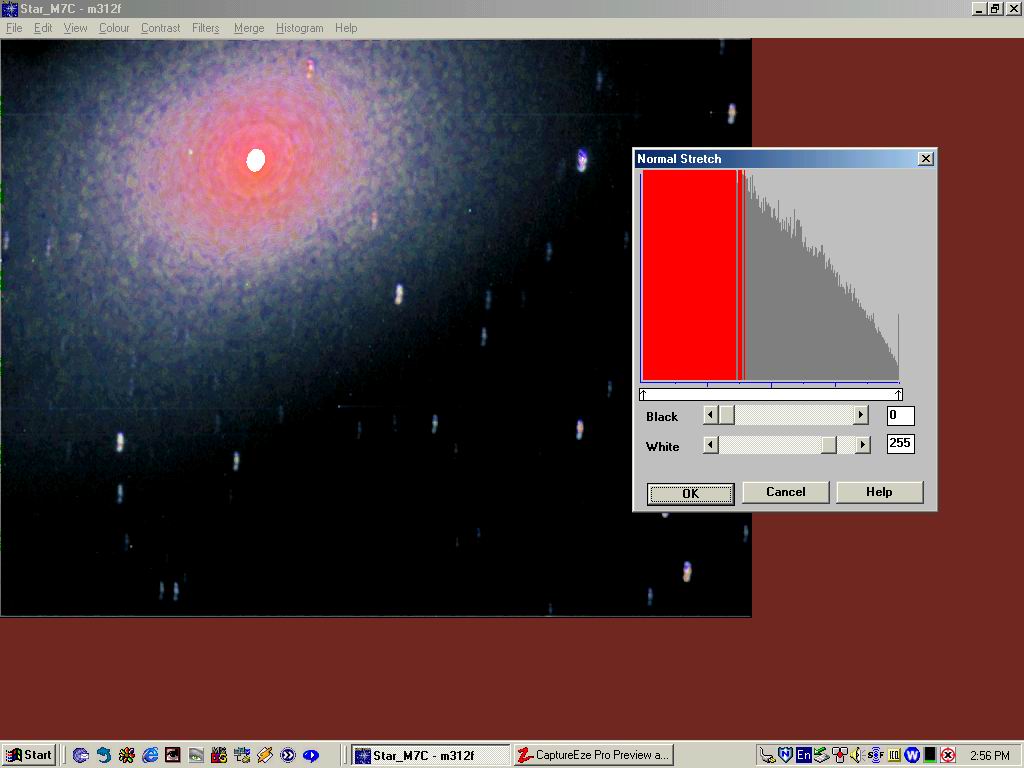
Task: Click the bright white star core in image
Action: point(255,160)
